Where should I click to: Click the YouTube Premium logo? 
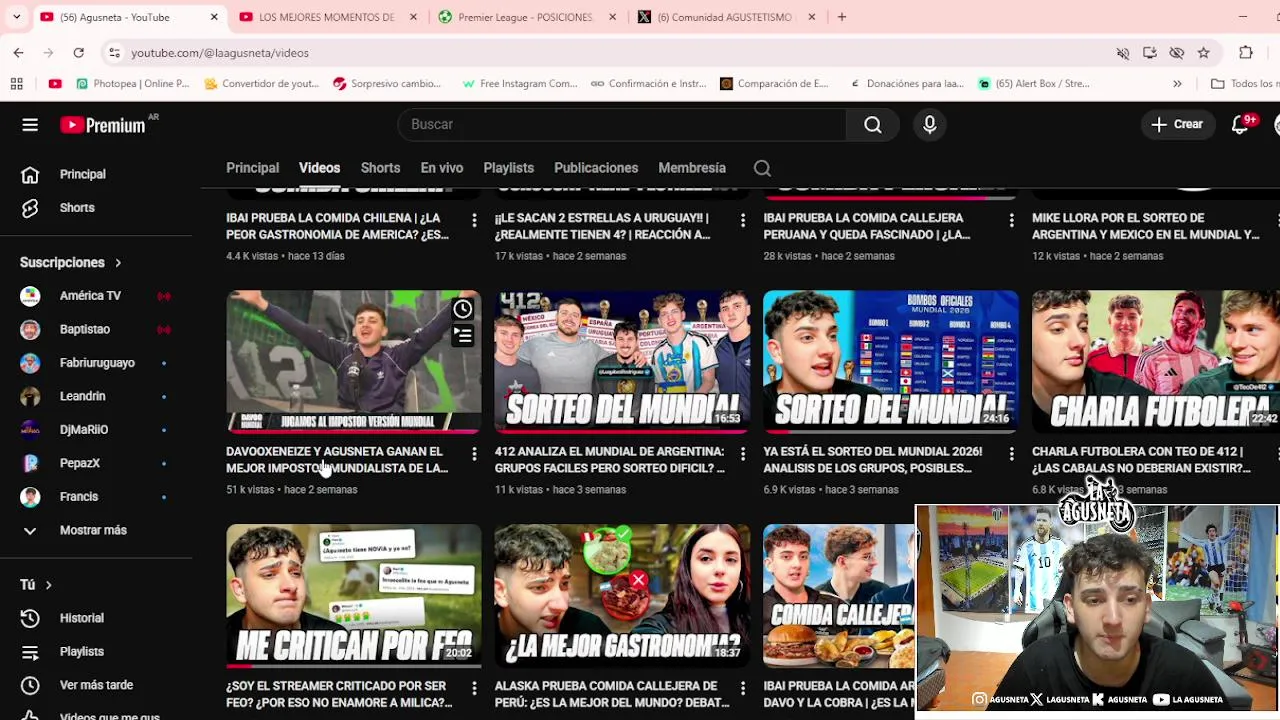pos(102,125)
